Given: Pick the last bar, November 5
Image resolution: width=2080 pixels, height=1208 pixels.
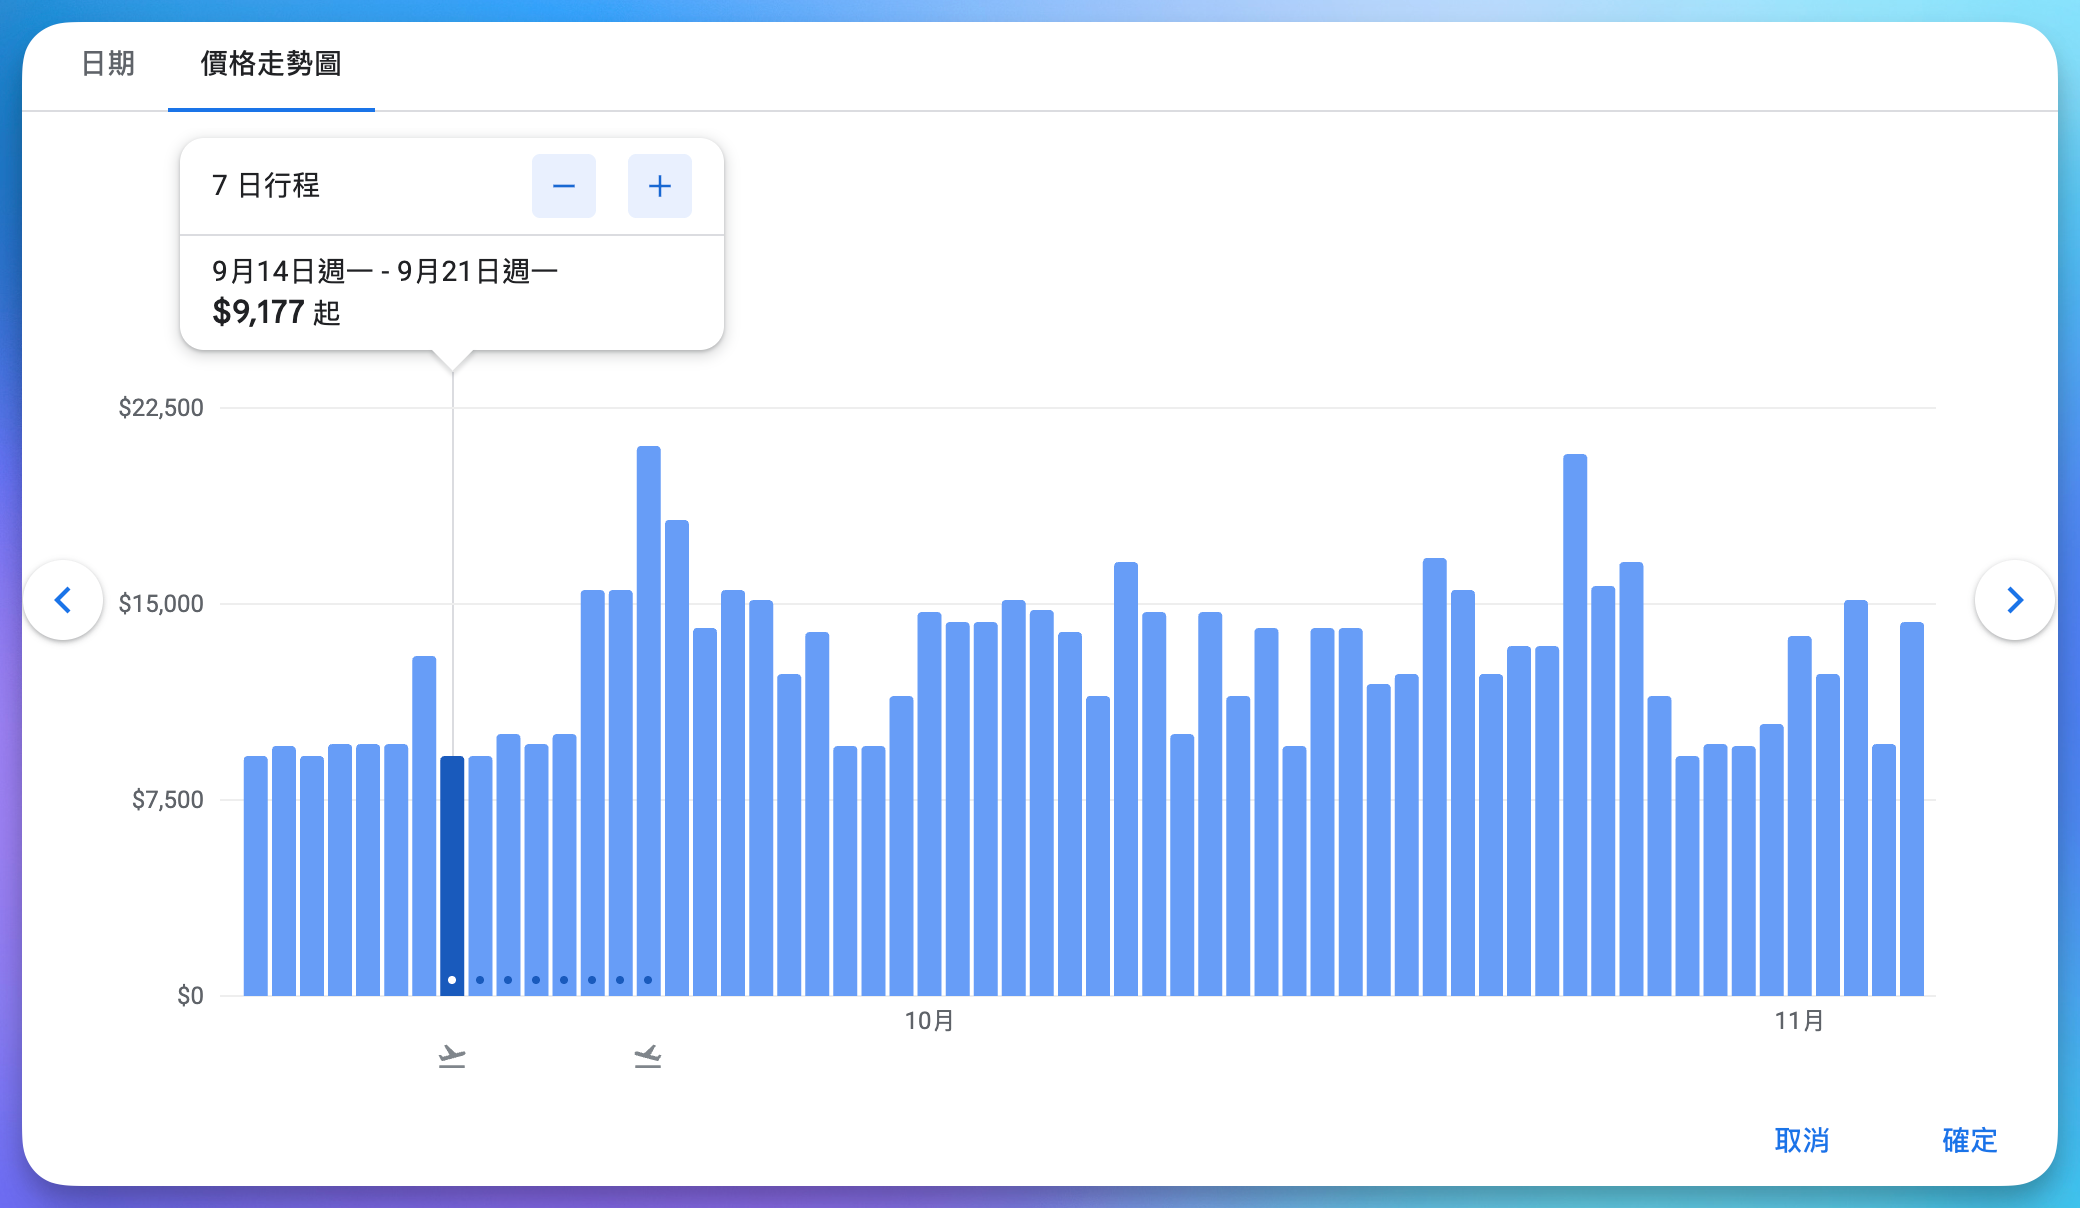Looking at the screenshot, I should 1912,809.
